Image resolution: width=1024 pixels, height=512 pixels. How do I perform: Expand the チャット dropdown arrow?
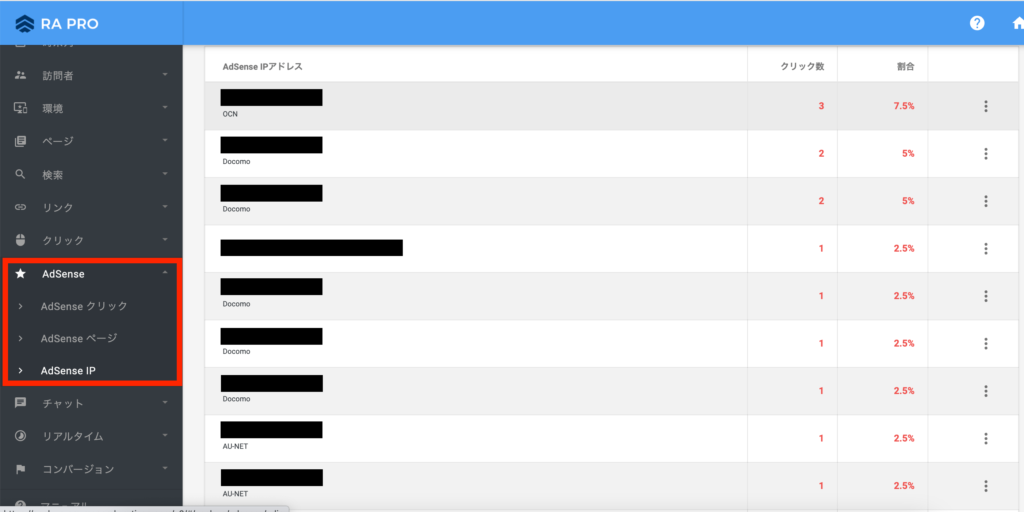pyautogui.click(x=165, y=403)
